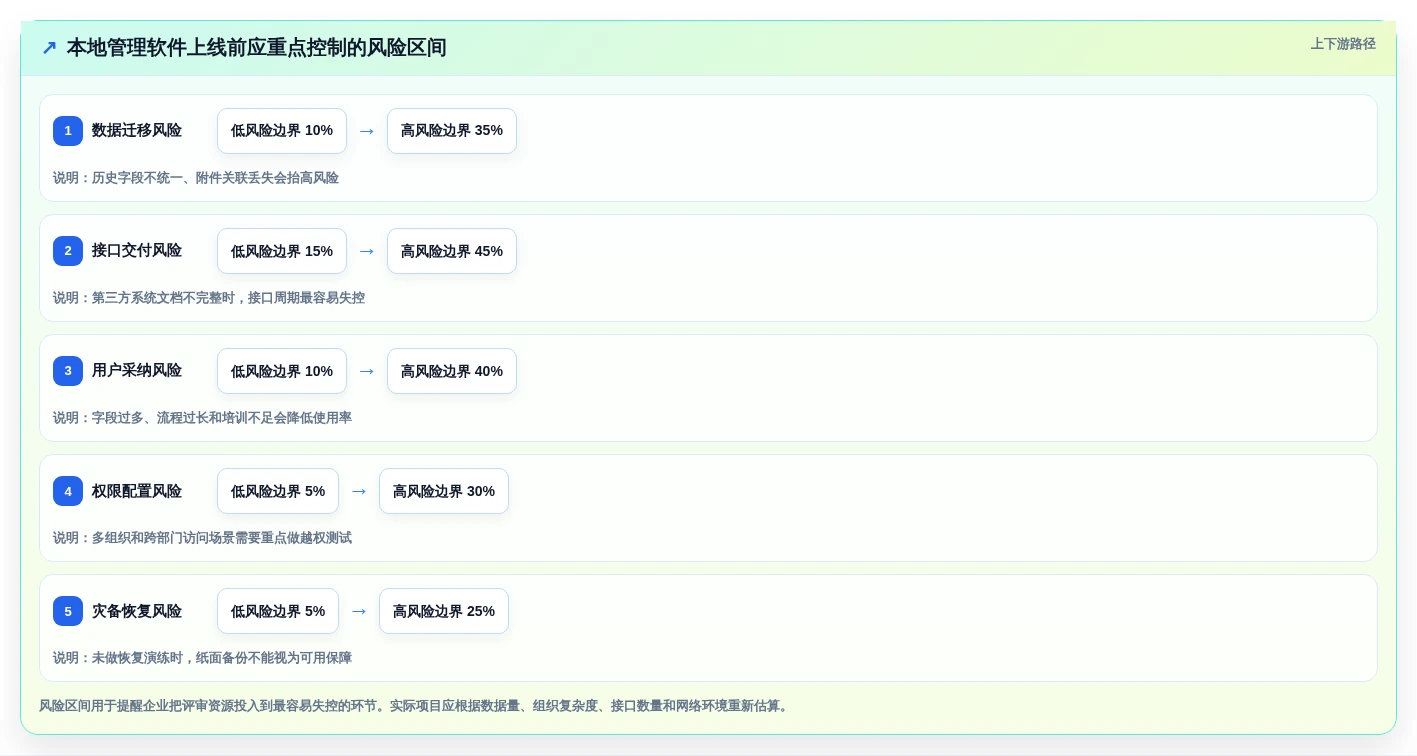Select number badge 5 for 灾备恢复风险
1417x756 pixels.
coord(68,611)
